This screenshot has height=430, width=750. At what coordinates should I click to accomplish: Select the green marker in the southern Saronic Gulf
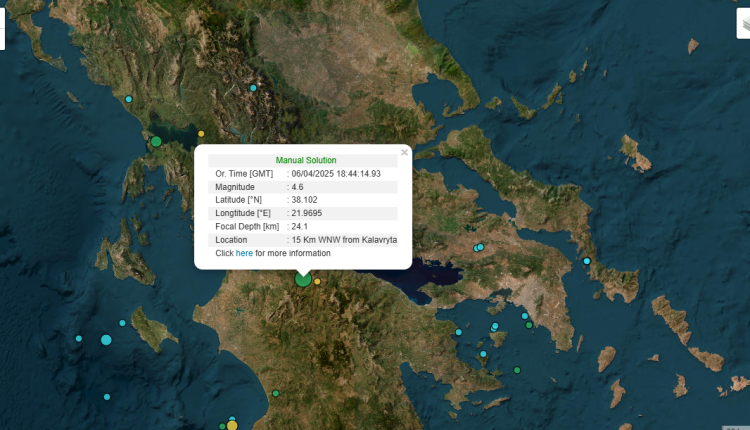click(x=517, y=370)
